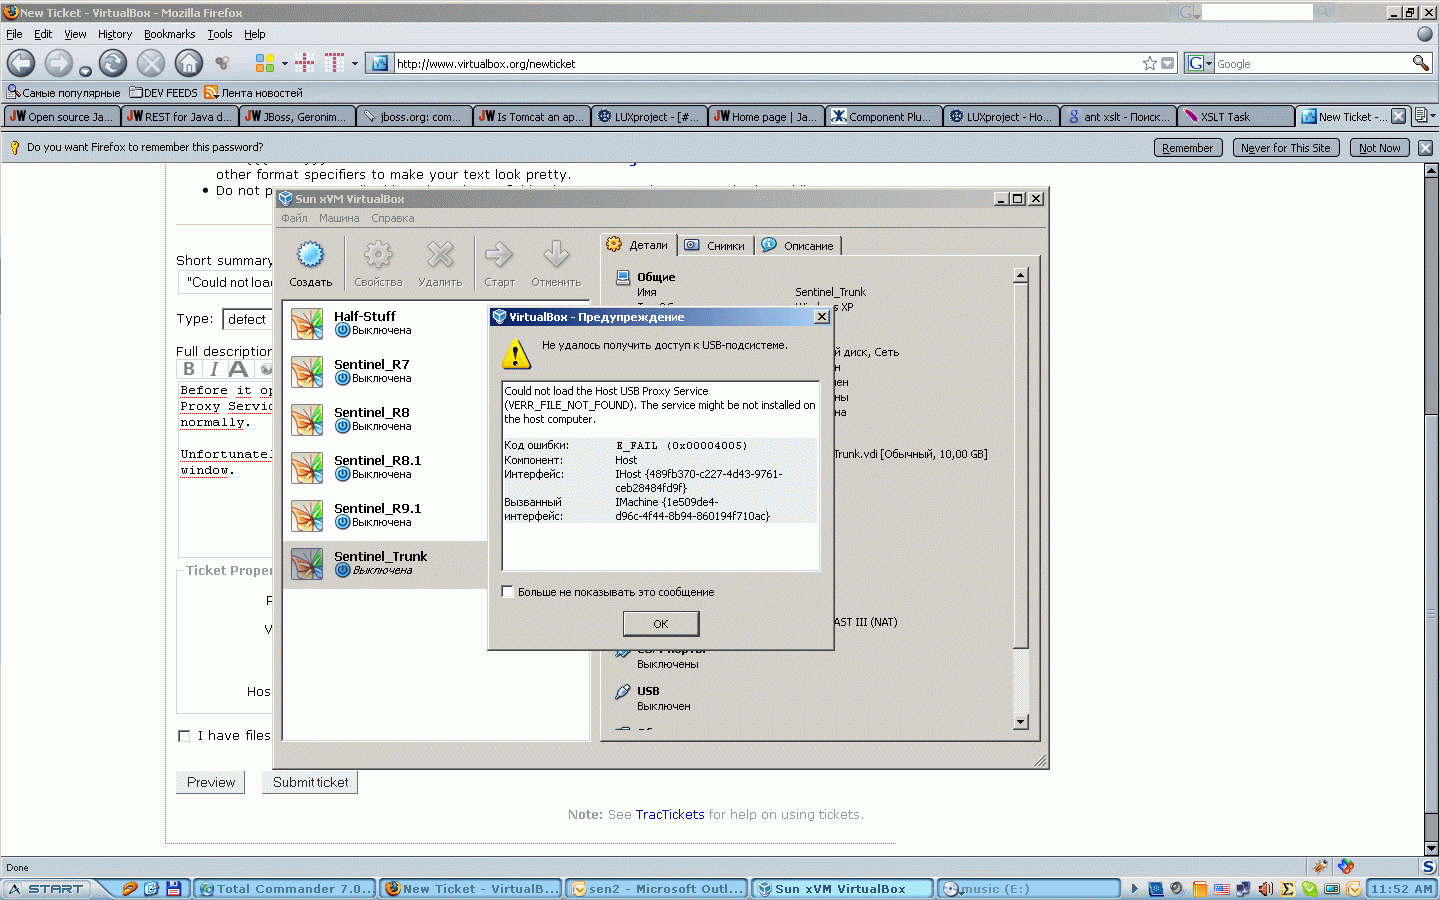The height and width of the screenshot is (900, 1440).
Task: Select the Sentinel_Trunk virtual machine
Action: pyautogui.click(x=385, y=563)
